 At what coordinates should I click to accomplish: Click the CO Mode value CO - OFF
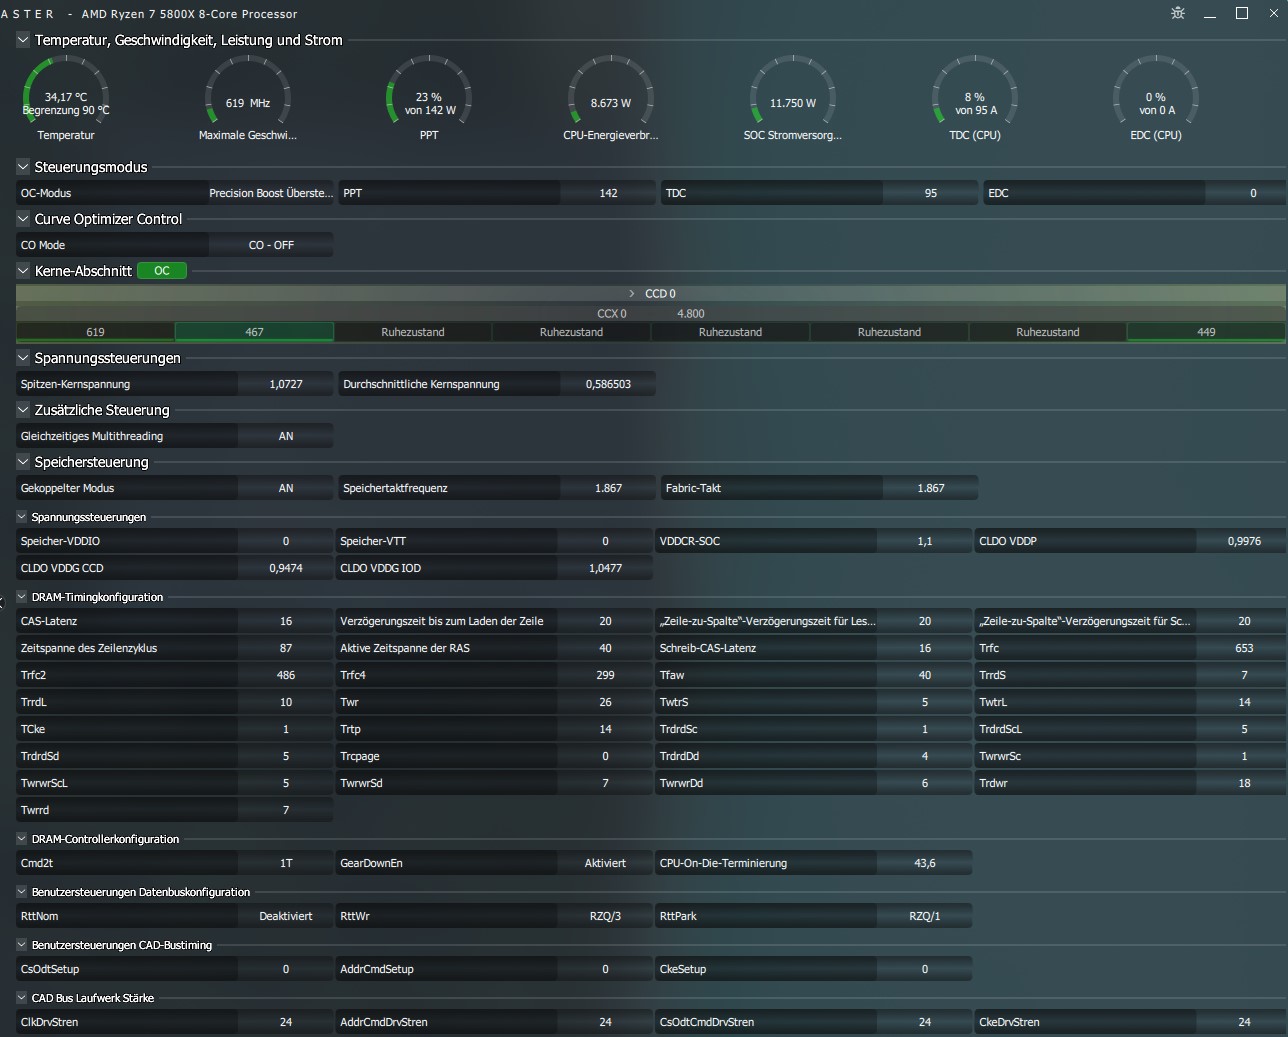(x=271, y=245)
